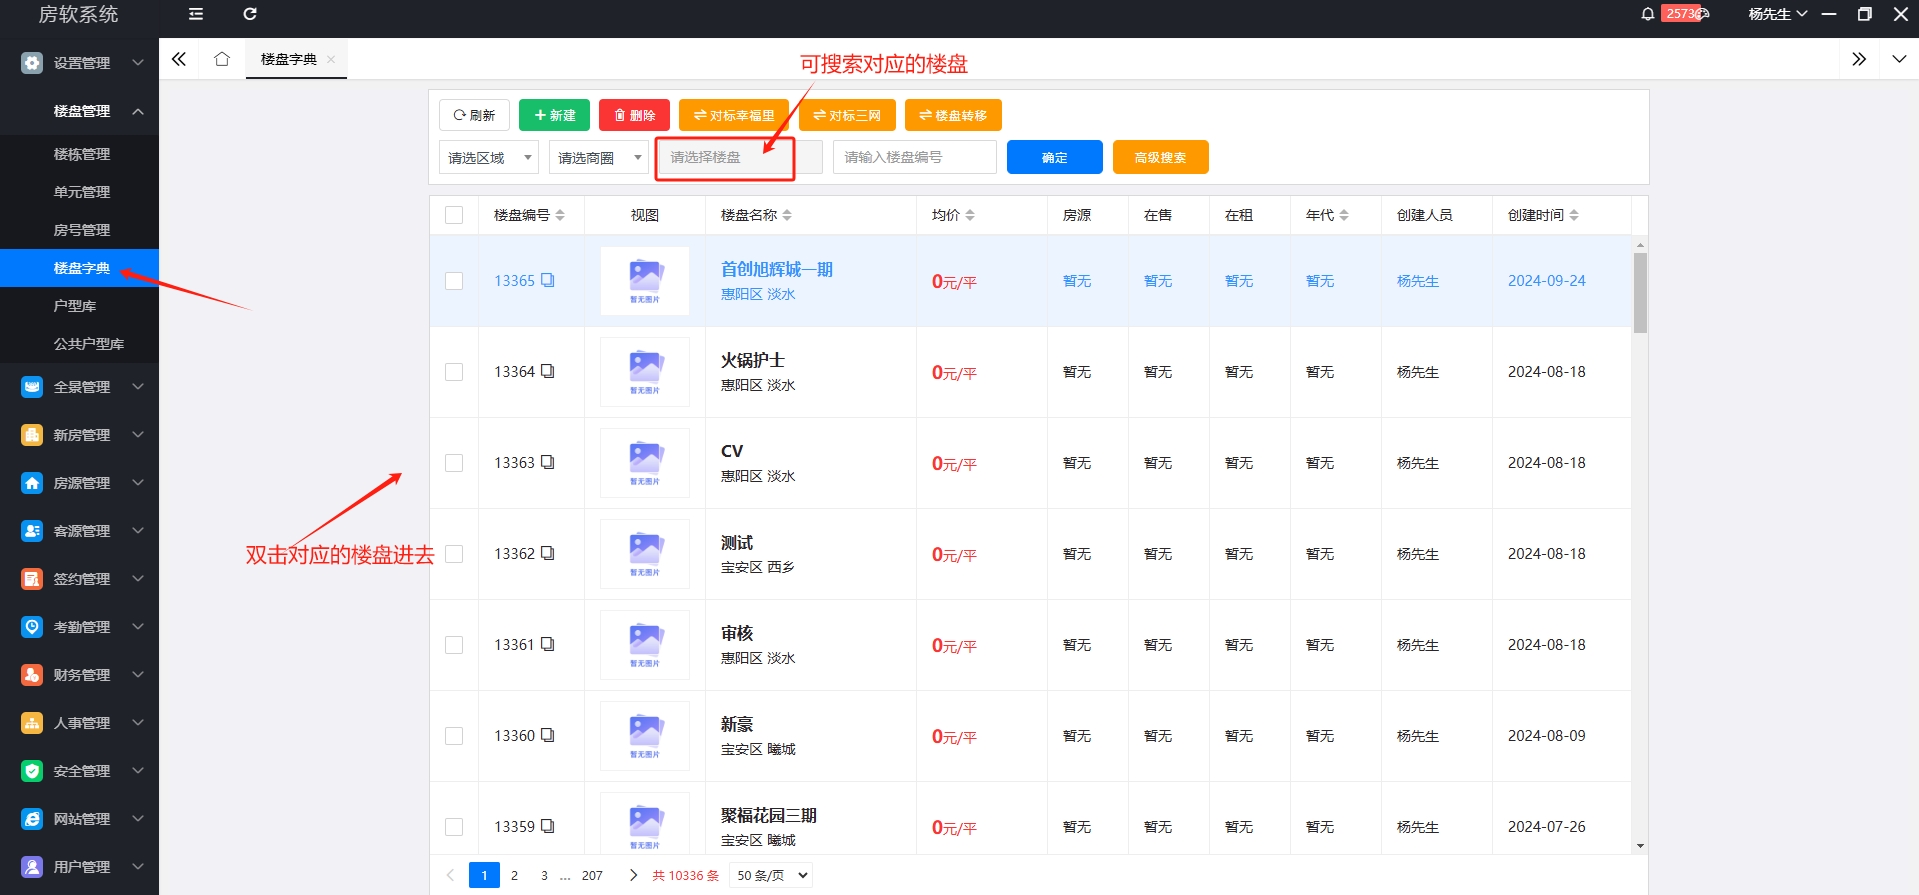
Task: Open 房号管理 in the sidebar
Action: 82,230
